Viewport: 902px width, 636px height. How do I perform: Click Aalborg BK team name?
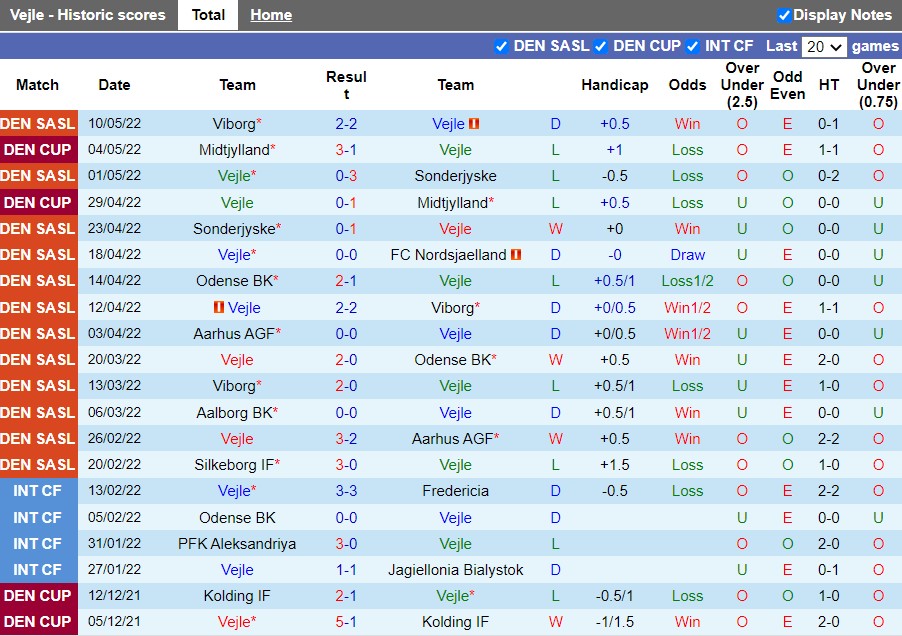coord(234,413)
